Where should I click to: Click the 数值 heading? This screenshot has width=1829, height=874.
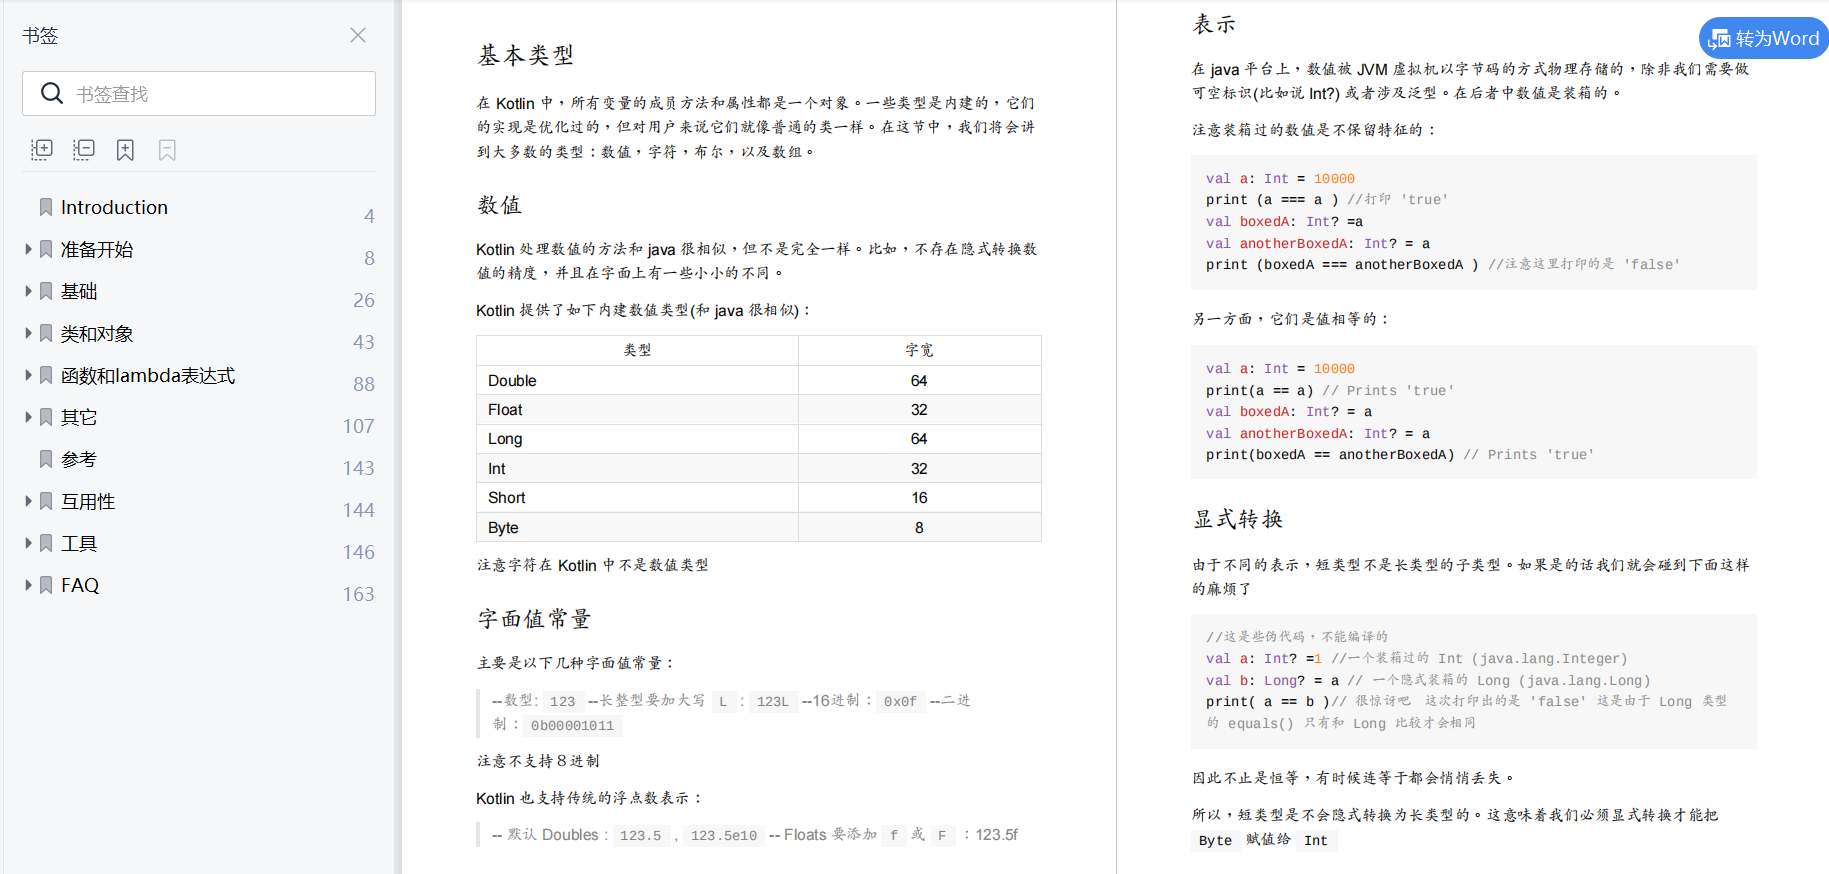500,205
